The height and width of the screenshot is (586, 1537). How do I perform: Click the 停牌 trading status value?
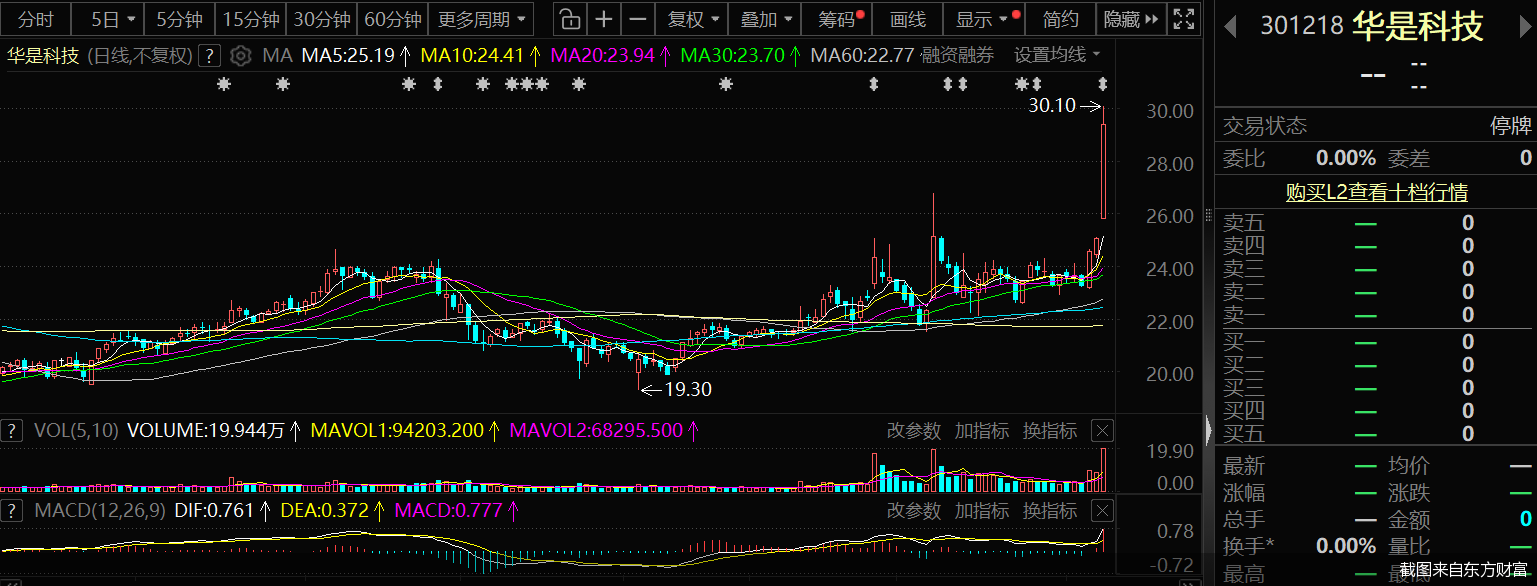pyautogui.click(x=1511, y=126)
